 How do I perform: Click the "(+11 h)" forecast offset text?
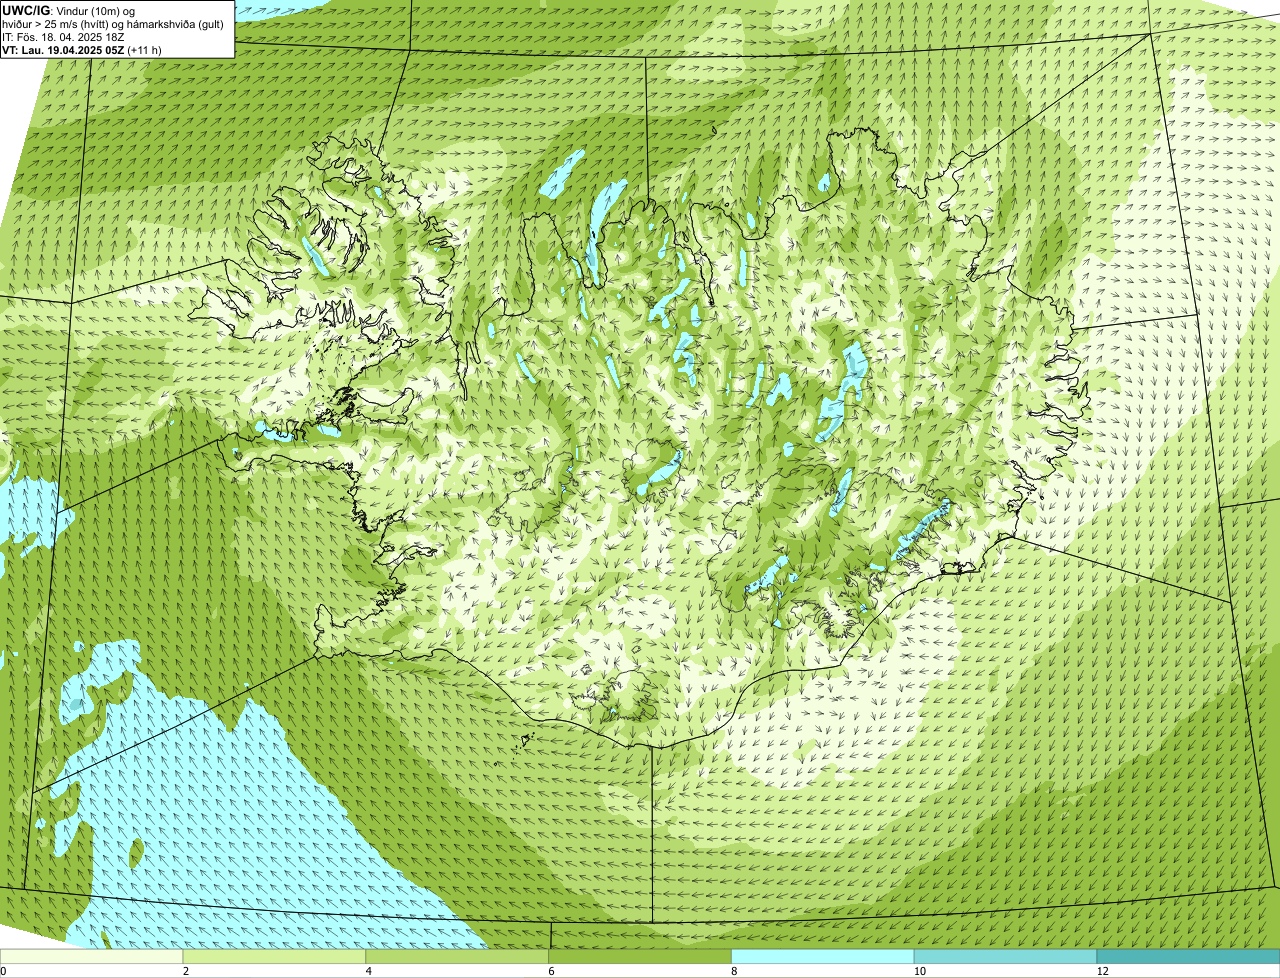tap(145, 50)
